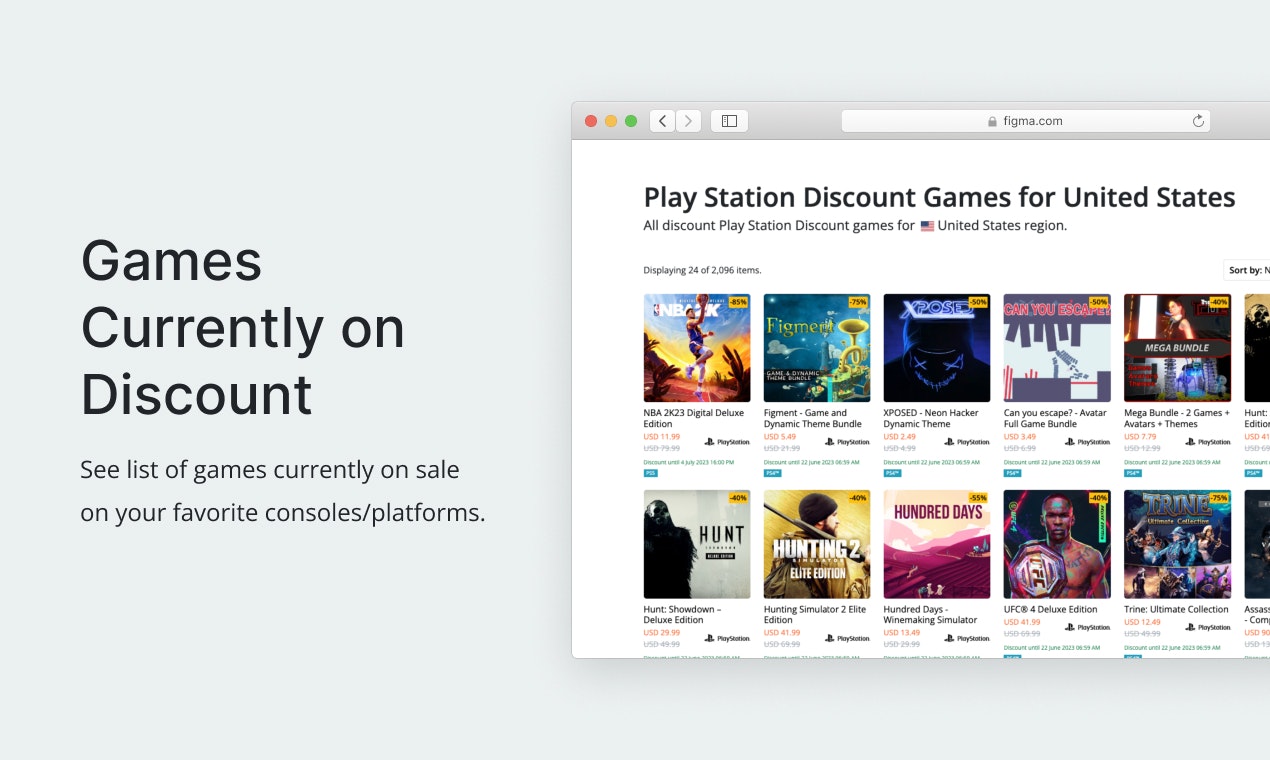
Task: Click the -75% badge on Trine
Action: tap(1218, 497)
